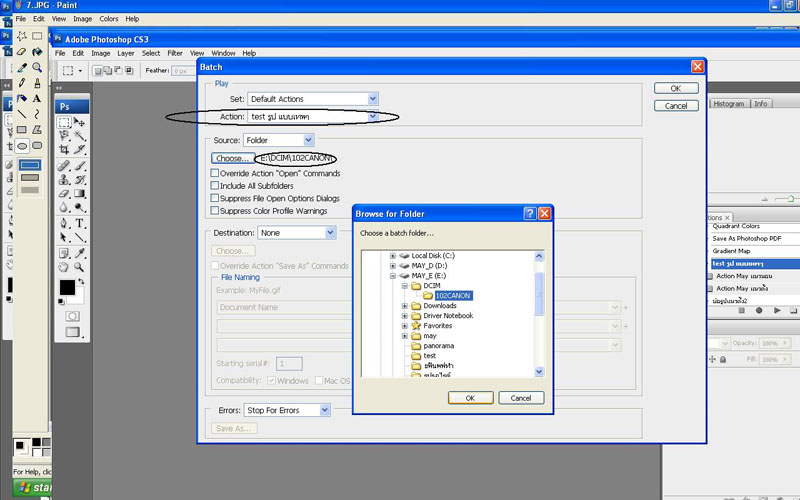Open the Set dropdown showing Default Actions
800x500 pixels.
click(313, 99)
